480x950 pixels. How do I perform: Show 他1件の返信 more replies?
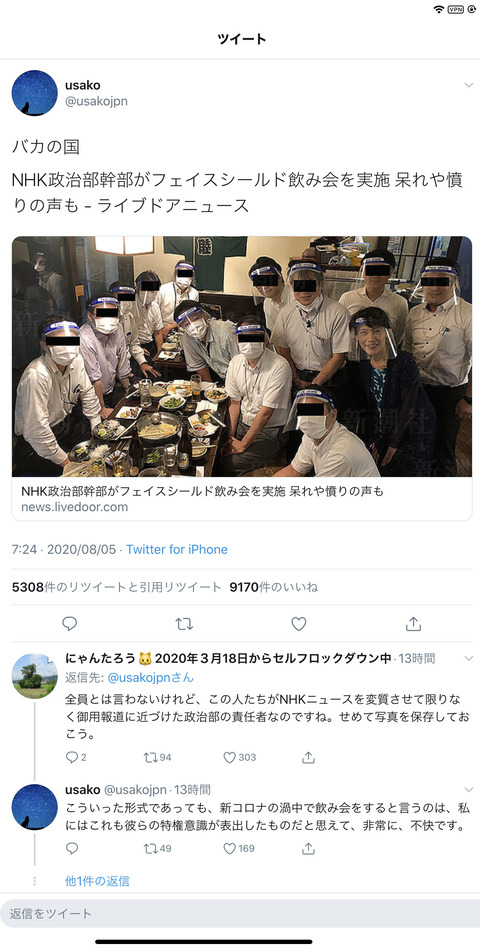(x=97, y=881)
